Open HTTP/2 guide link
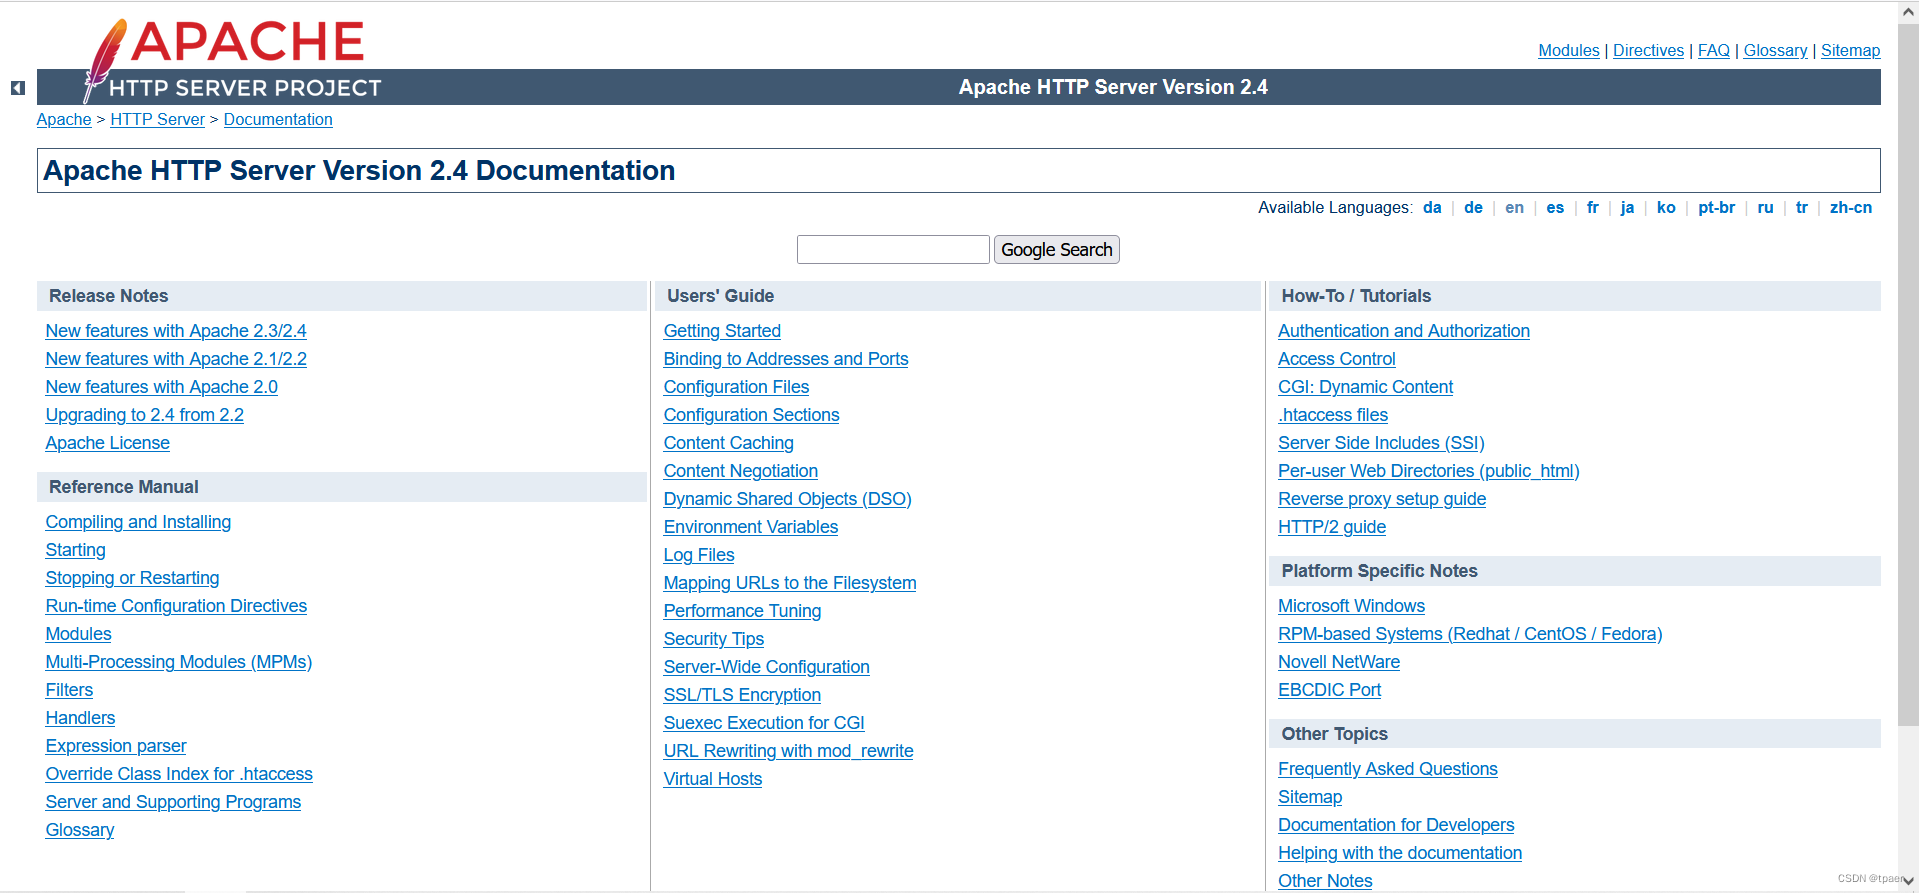1919x893 pixels. click(x=1332, y=527)
